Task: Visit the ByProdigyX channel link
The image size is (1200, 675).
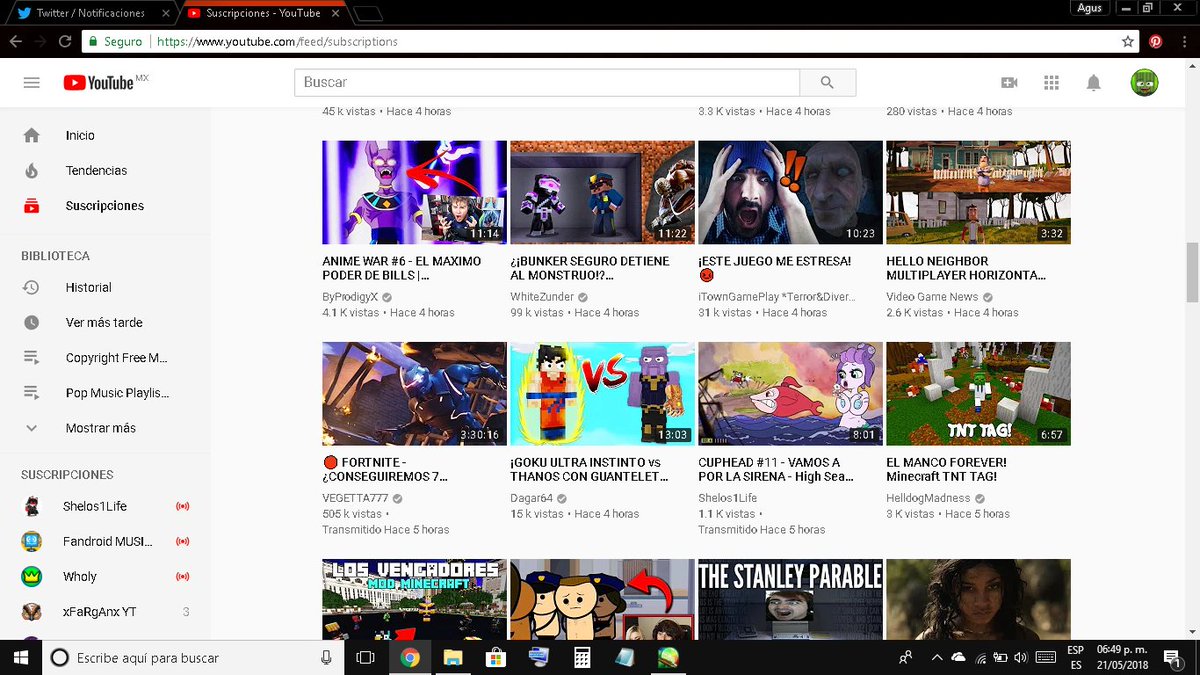Action: pyautogui.click(x=350, y=297)
